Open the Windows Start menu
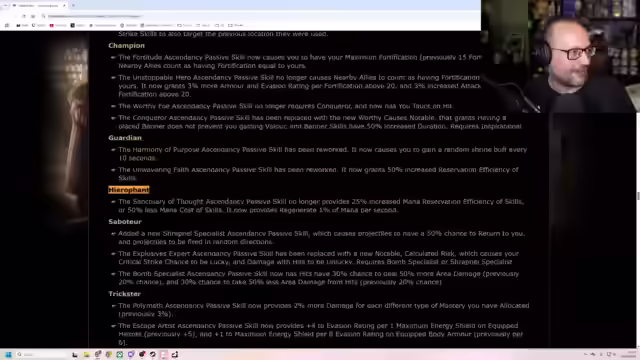The height and width of the screenshot is (360, 640). [x=9, y=355]
